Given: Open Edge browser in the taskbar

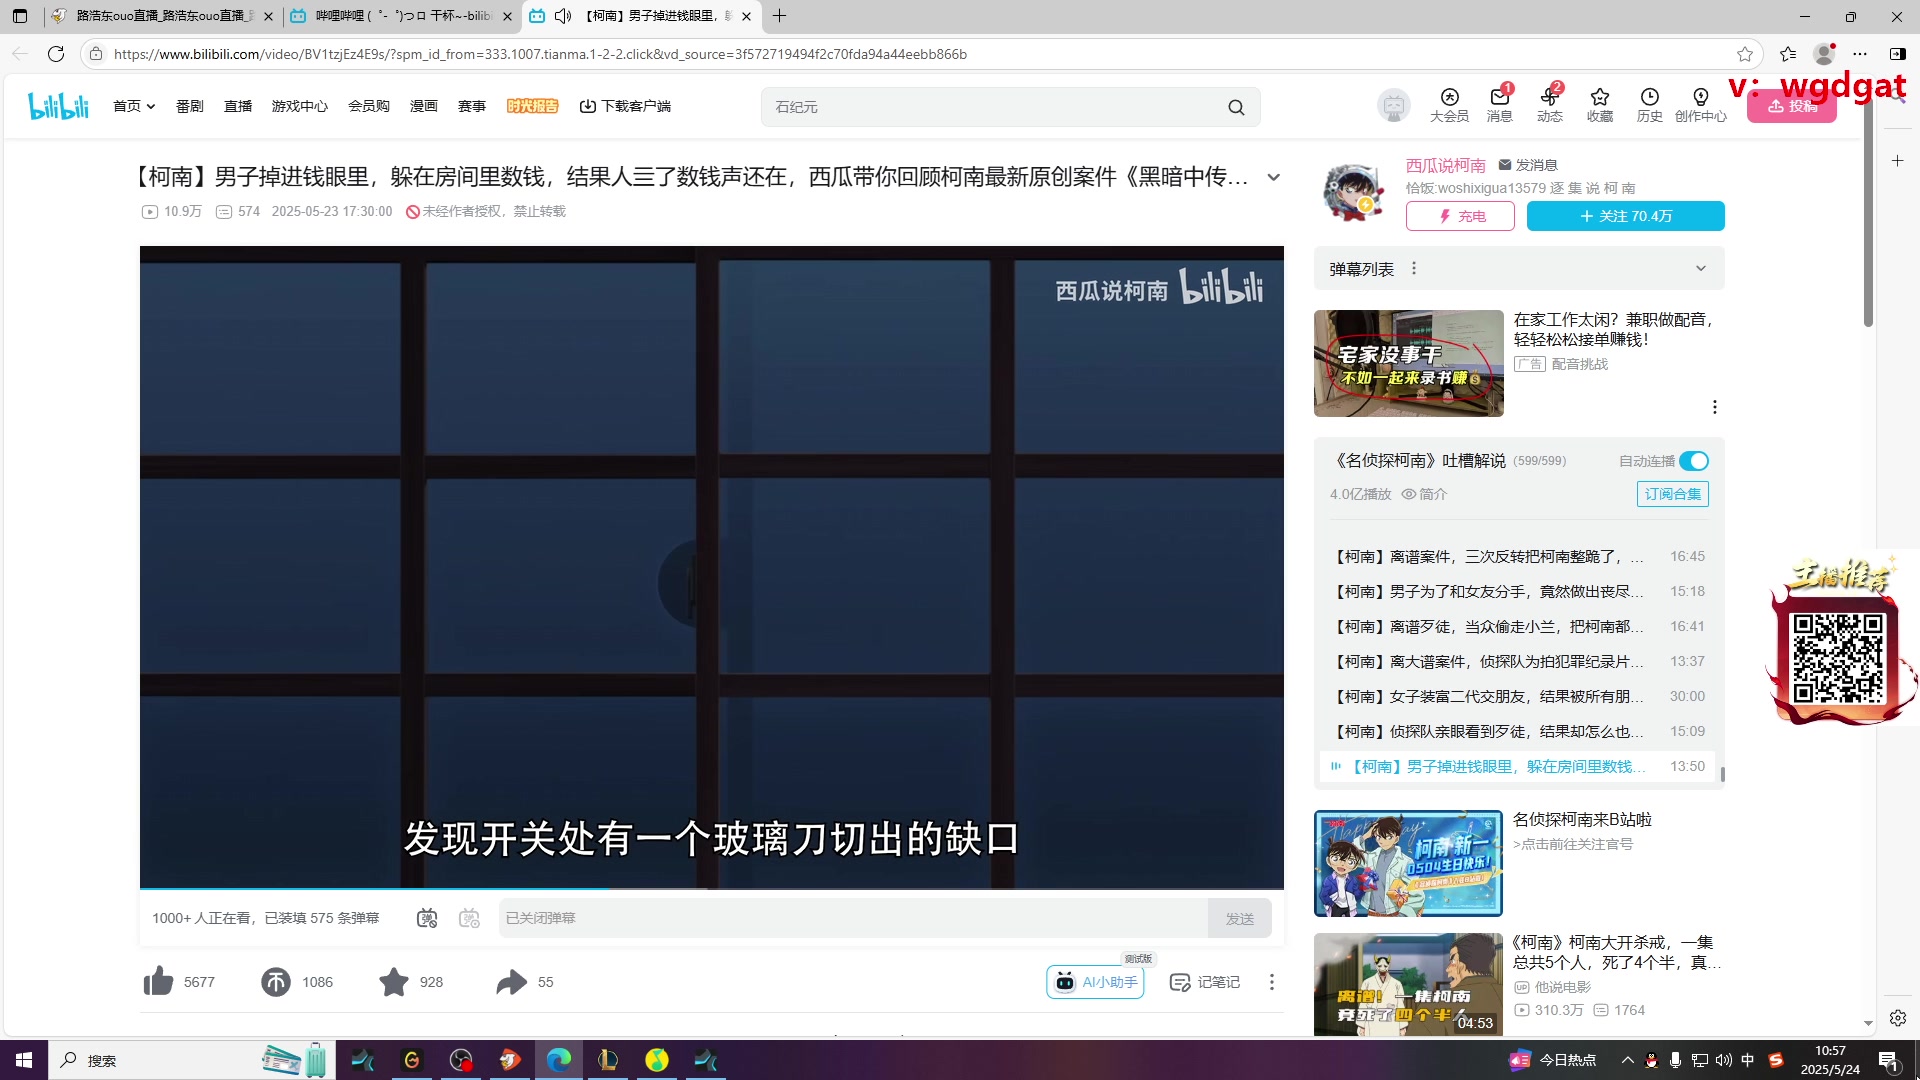Looking at the screenshot, I should 559,1060.
